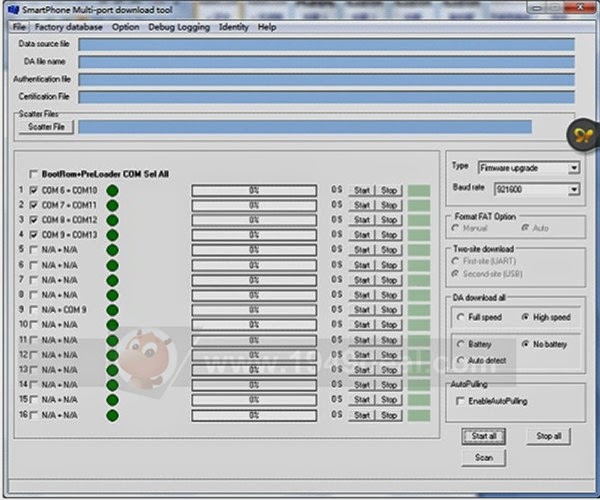The image size is (600, 500).
Task: Click Stop for row 1 COM 6 + COM10
Action: point(389,191)
